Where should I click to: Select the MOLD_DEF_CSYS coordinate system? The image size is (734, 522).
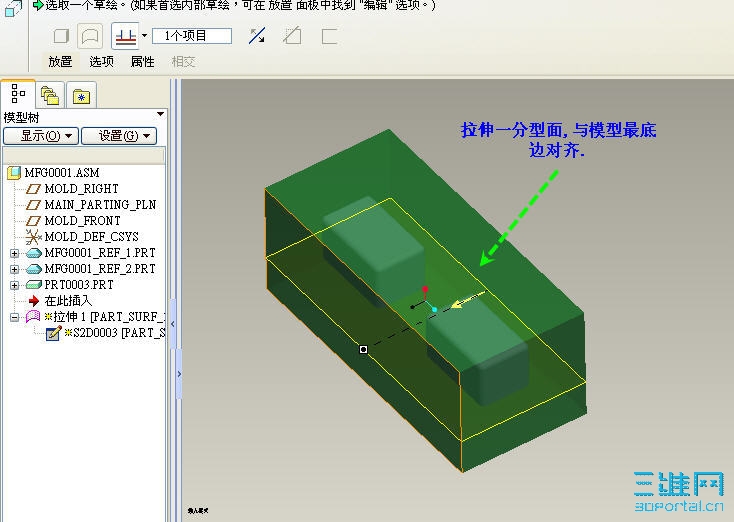point(91,236)
